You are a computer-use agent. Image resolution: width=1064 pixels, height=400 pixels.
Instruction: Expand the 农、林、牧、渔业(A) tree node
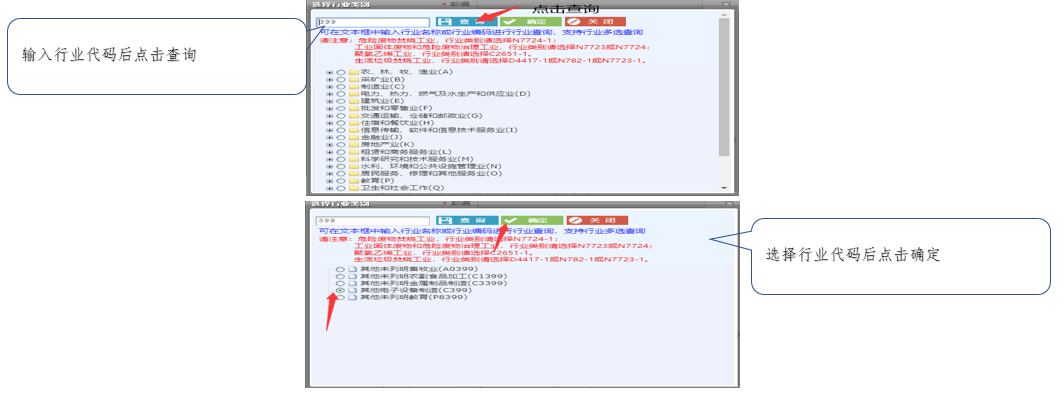point(330,72)
